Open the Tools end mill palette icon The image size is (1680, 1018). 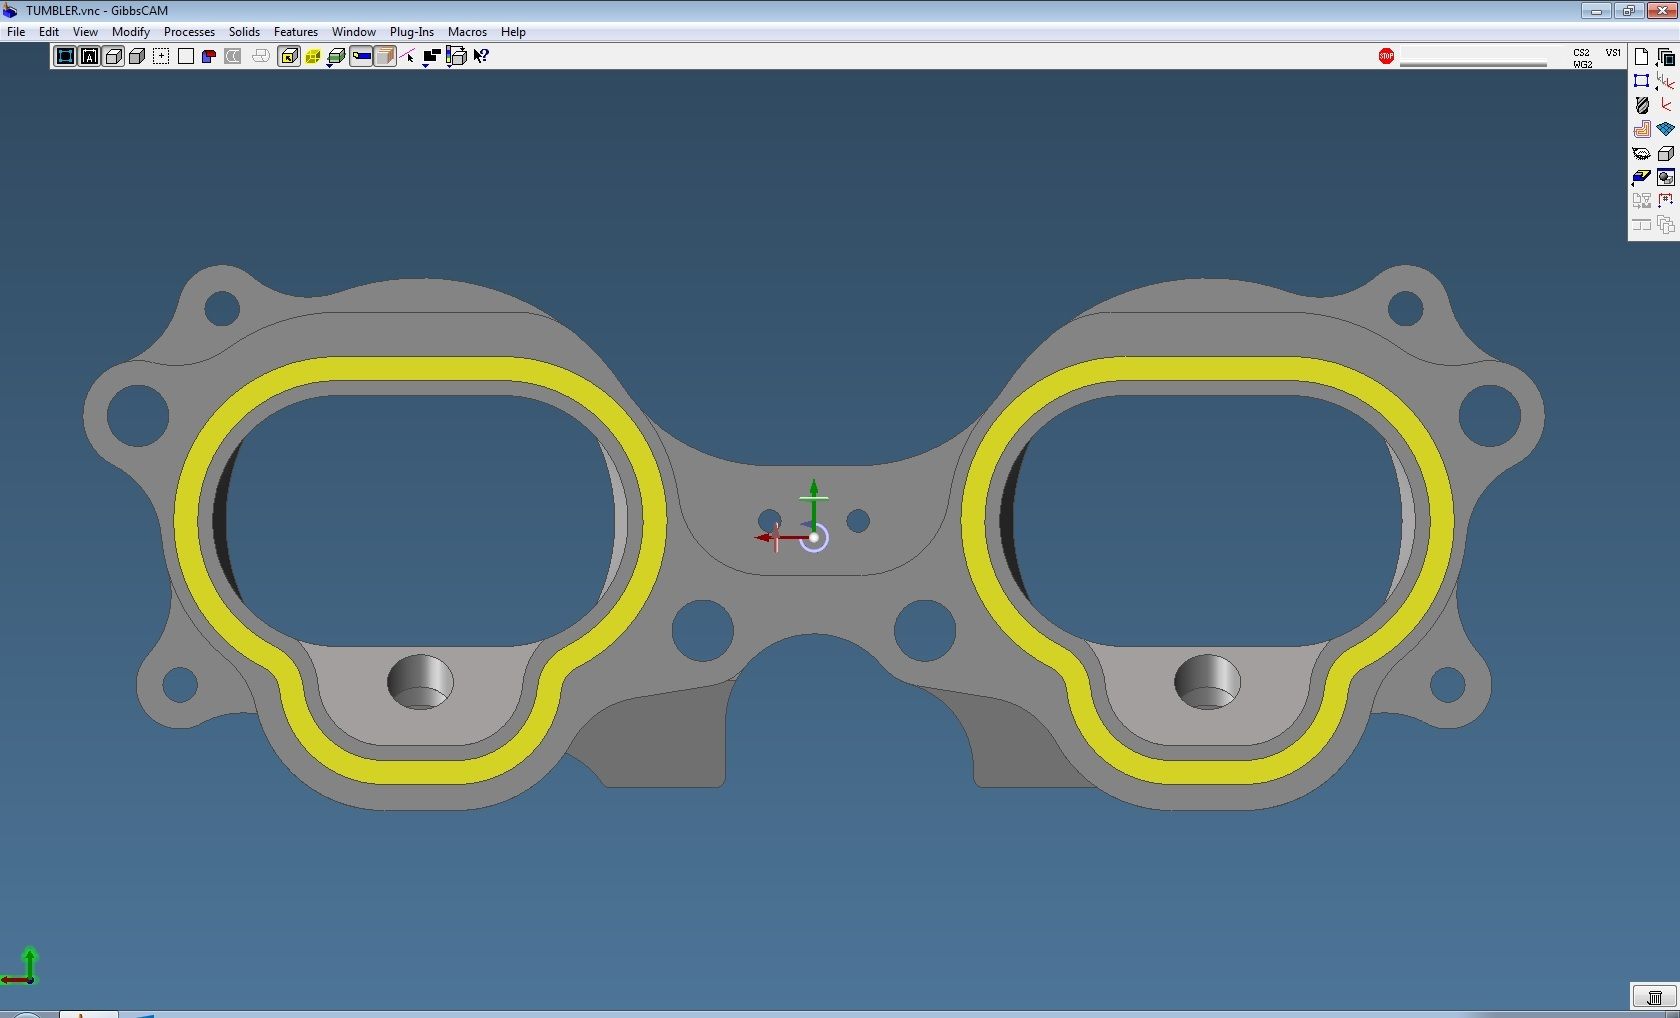(1641, 105)
